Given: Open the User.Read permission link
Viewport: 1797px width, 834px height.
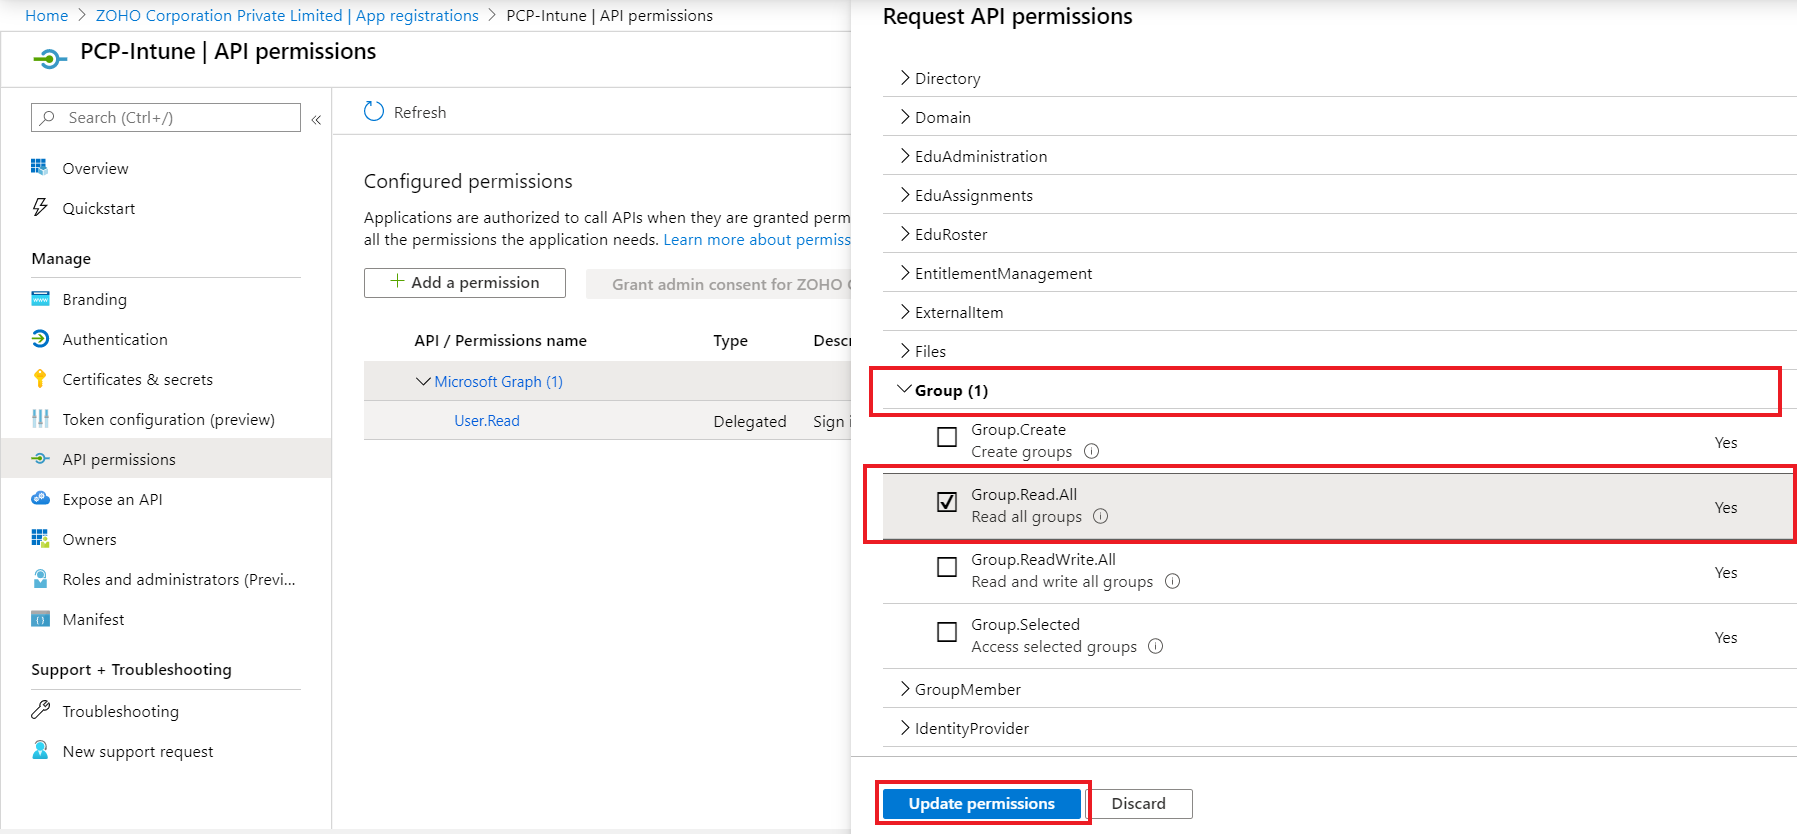Looking at the screenshot, I should (x=486, y=420).
